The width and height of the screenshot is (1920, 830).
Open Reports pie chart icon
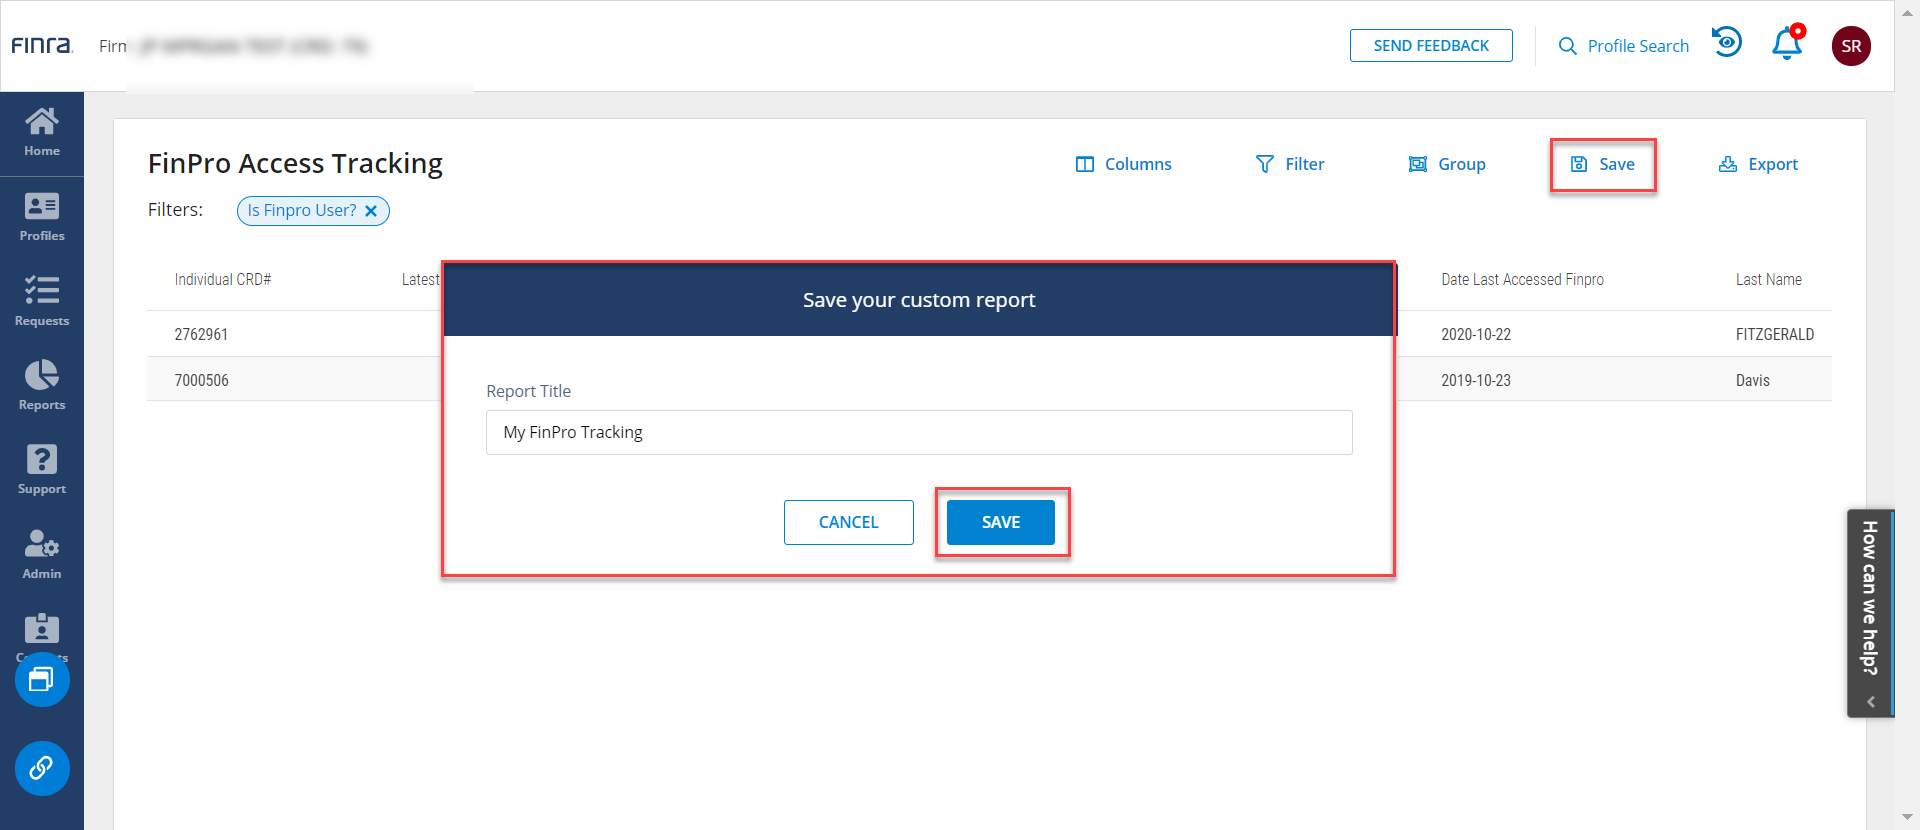(42, 386)
